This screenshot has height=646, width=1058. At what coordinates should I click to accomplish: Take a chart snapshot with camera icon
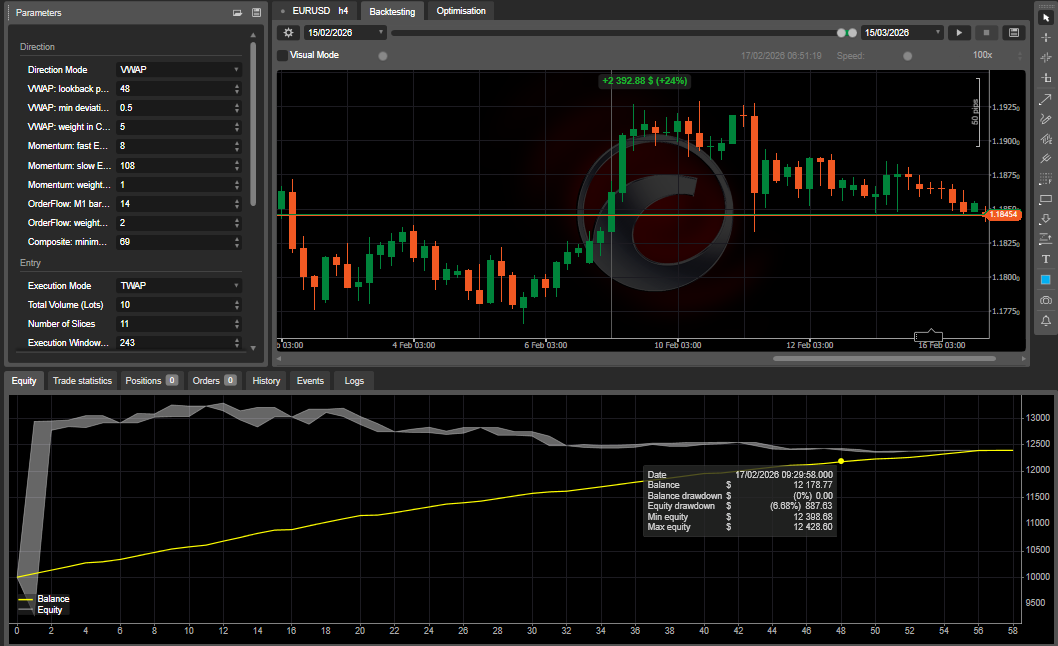coord(1045,300)
